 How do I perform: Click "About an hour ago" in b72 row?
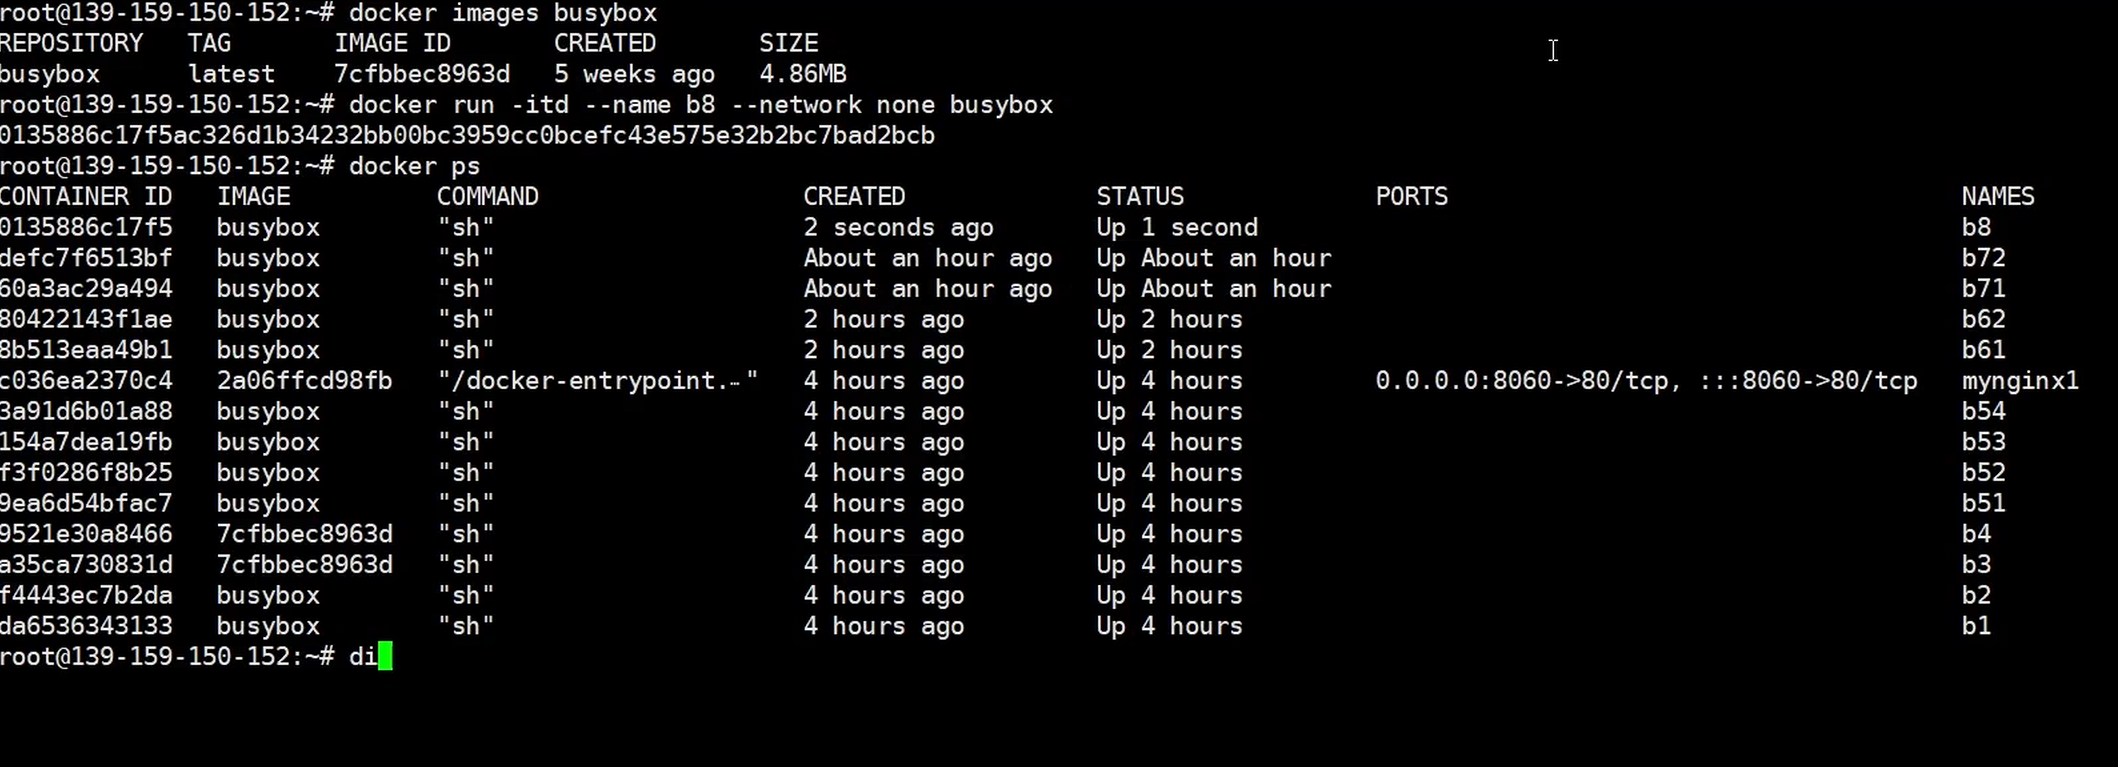click(x=928, y=258)
